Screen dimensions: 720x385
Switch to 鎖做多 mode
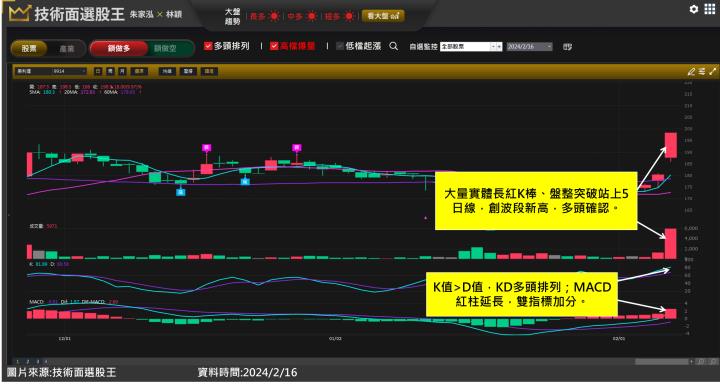click(119, 48)
